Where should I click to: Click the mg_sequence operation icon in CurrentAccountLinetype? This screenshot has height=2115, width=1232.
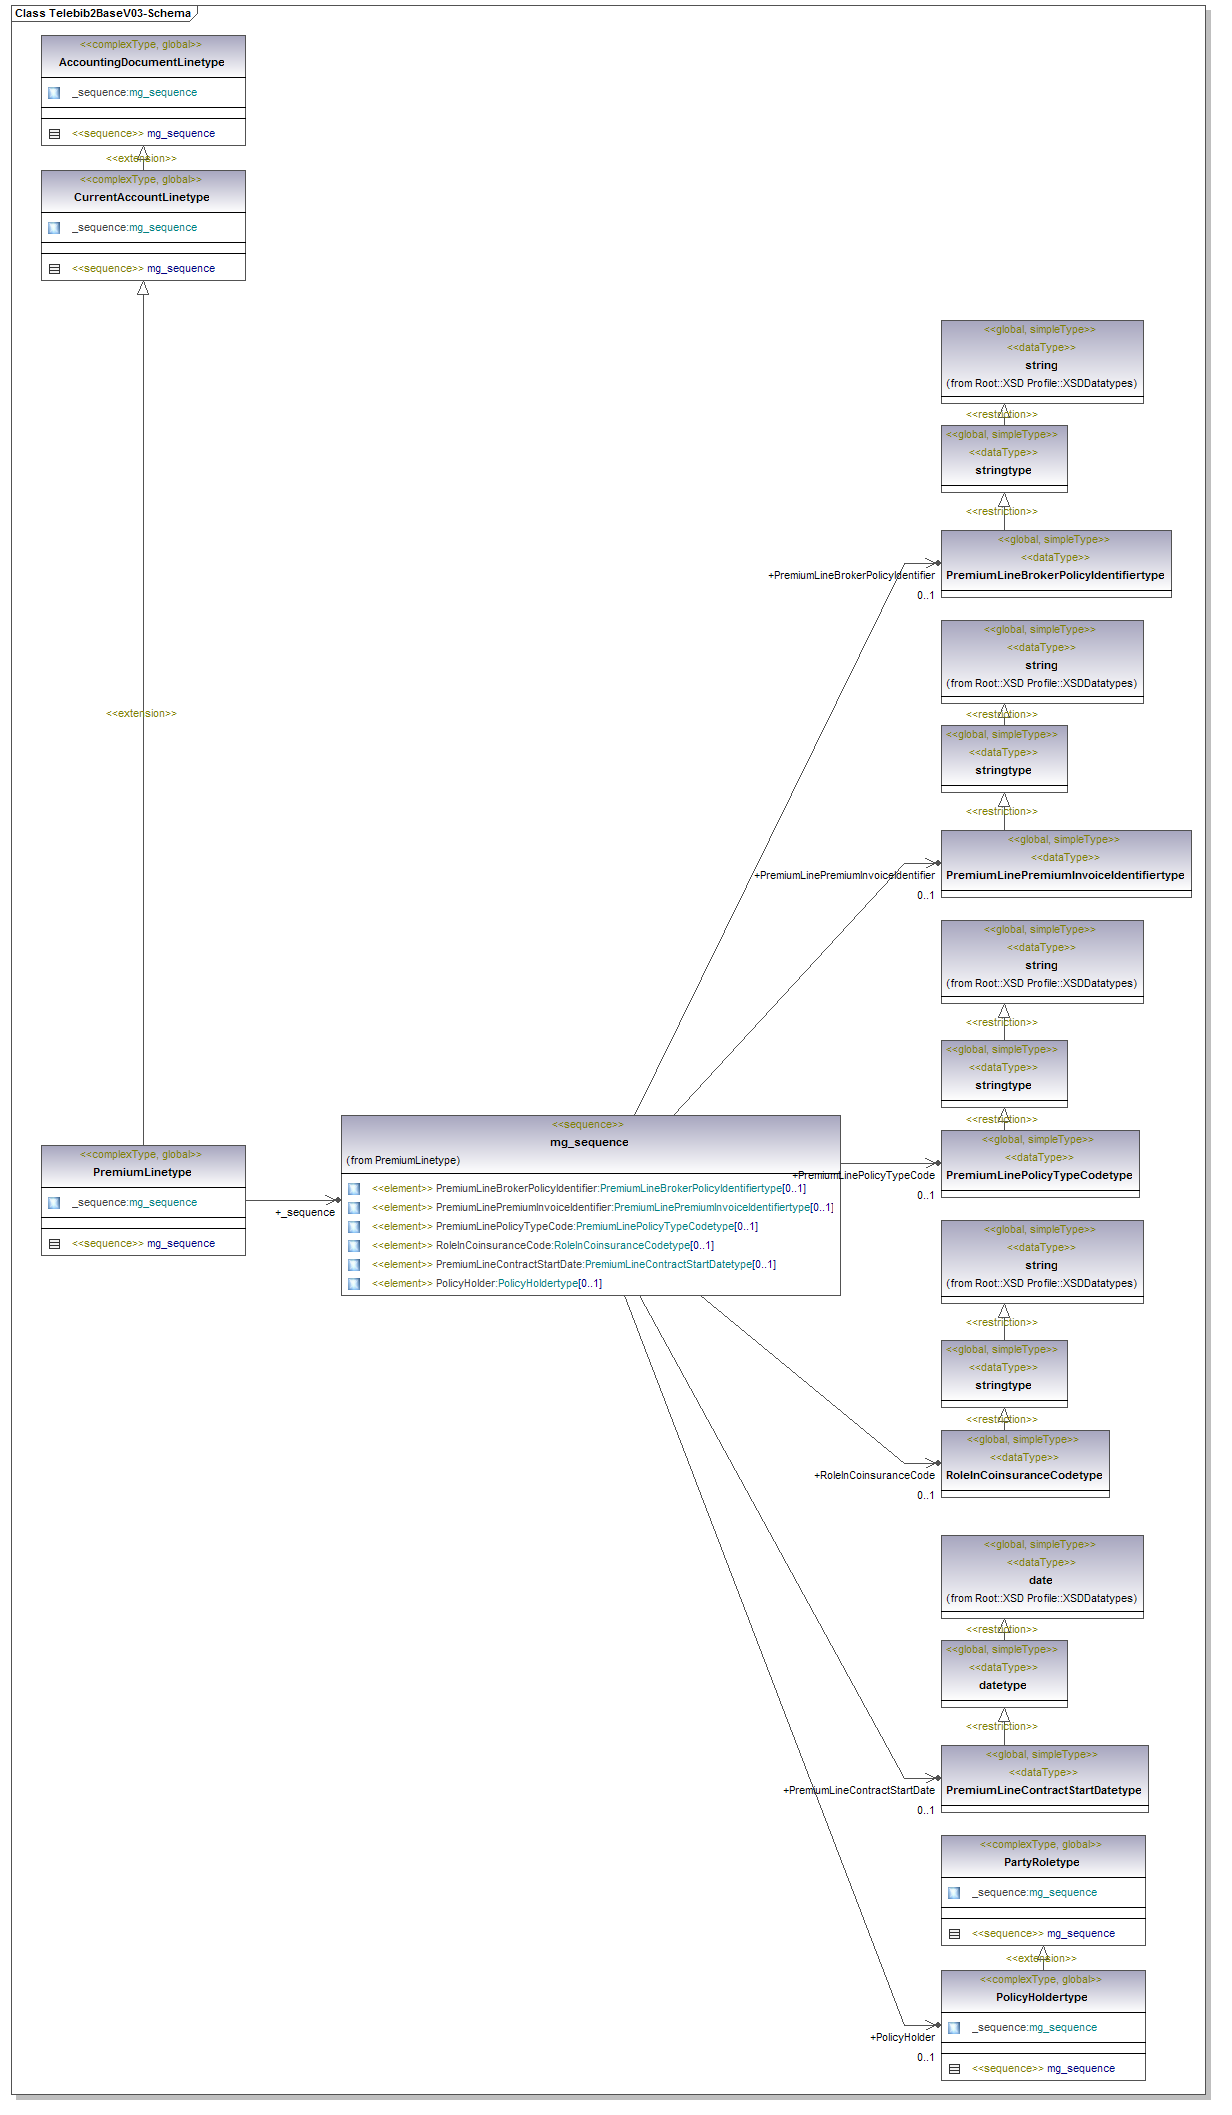point(54,269)
